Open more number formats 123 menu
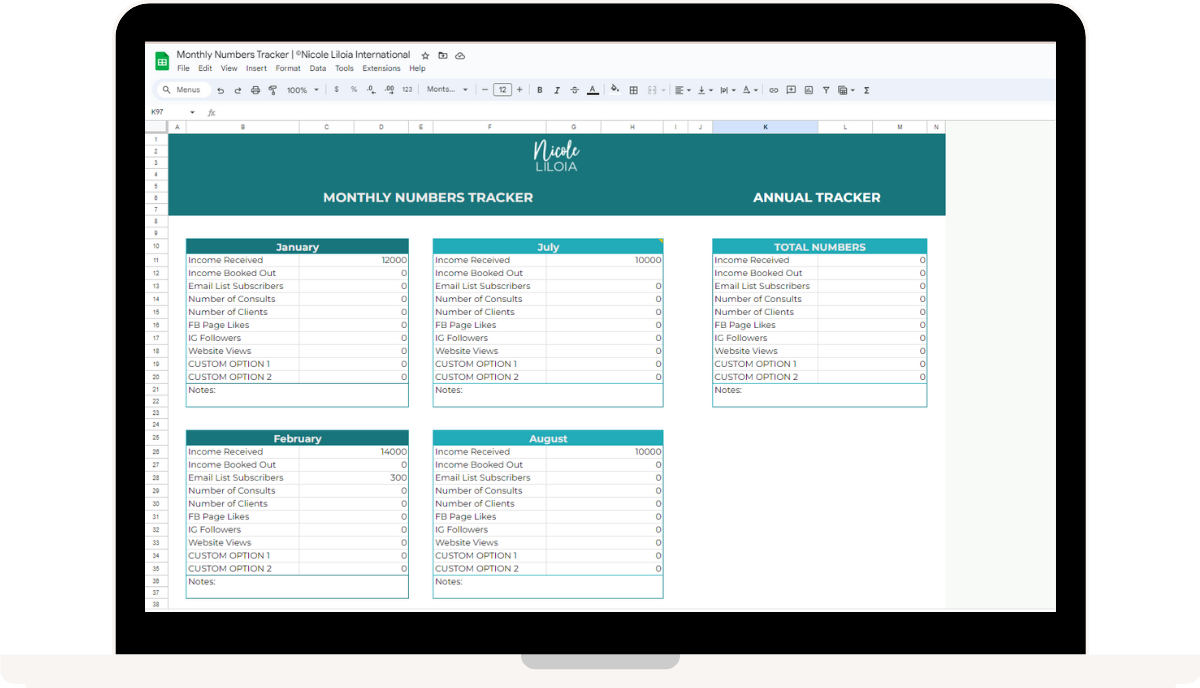The height and width of the screenshot is (688, 1200). pos(407,90)
